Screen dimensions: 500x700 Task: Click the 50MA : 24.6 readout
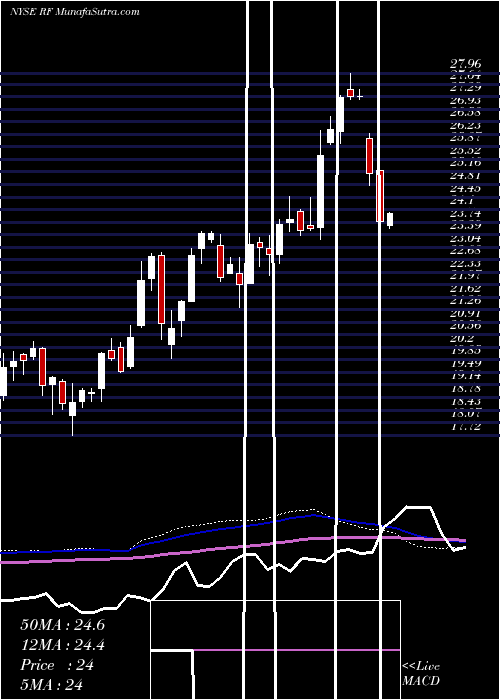62,625
